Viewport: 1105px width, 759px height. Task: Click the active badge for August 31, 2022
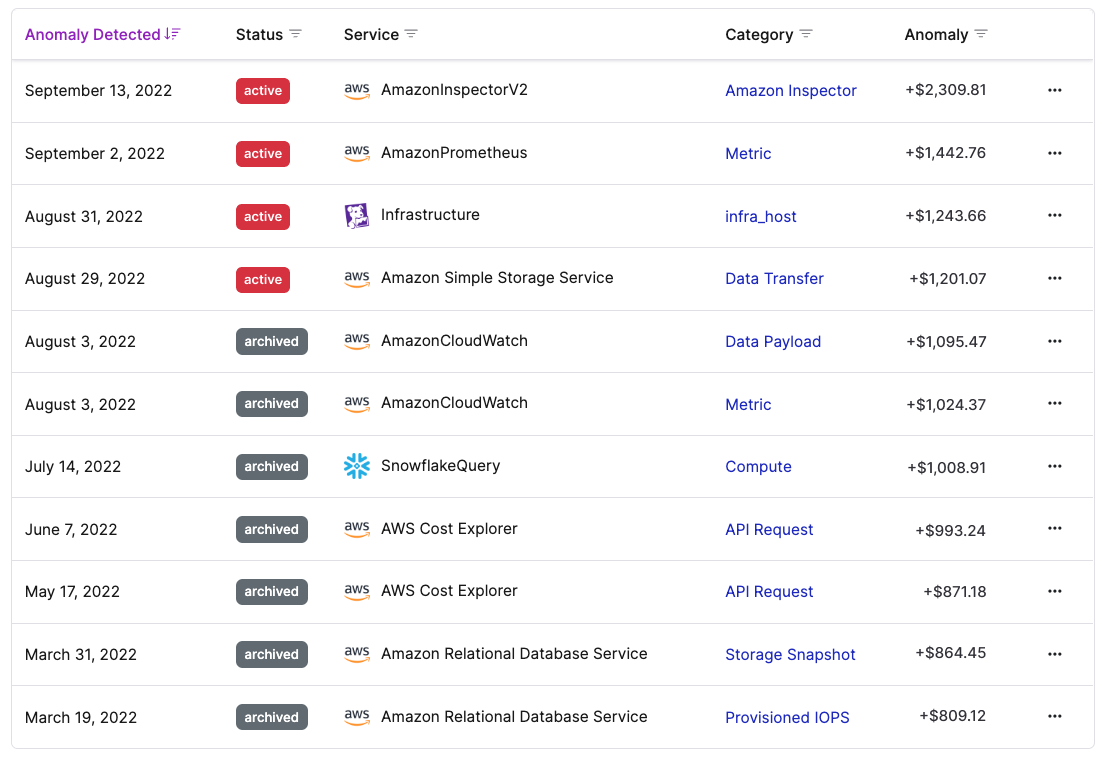click(x=263, y=216)
